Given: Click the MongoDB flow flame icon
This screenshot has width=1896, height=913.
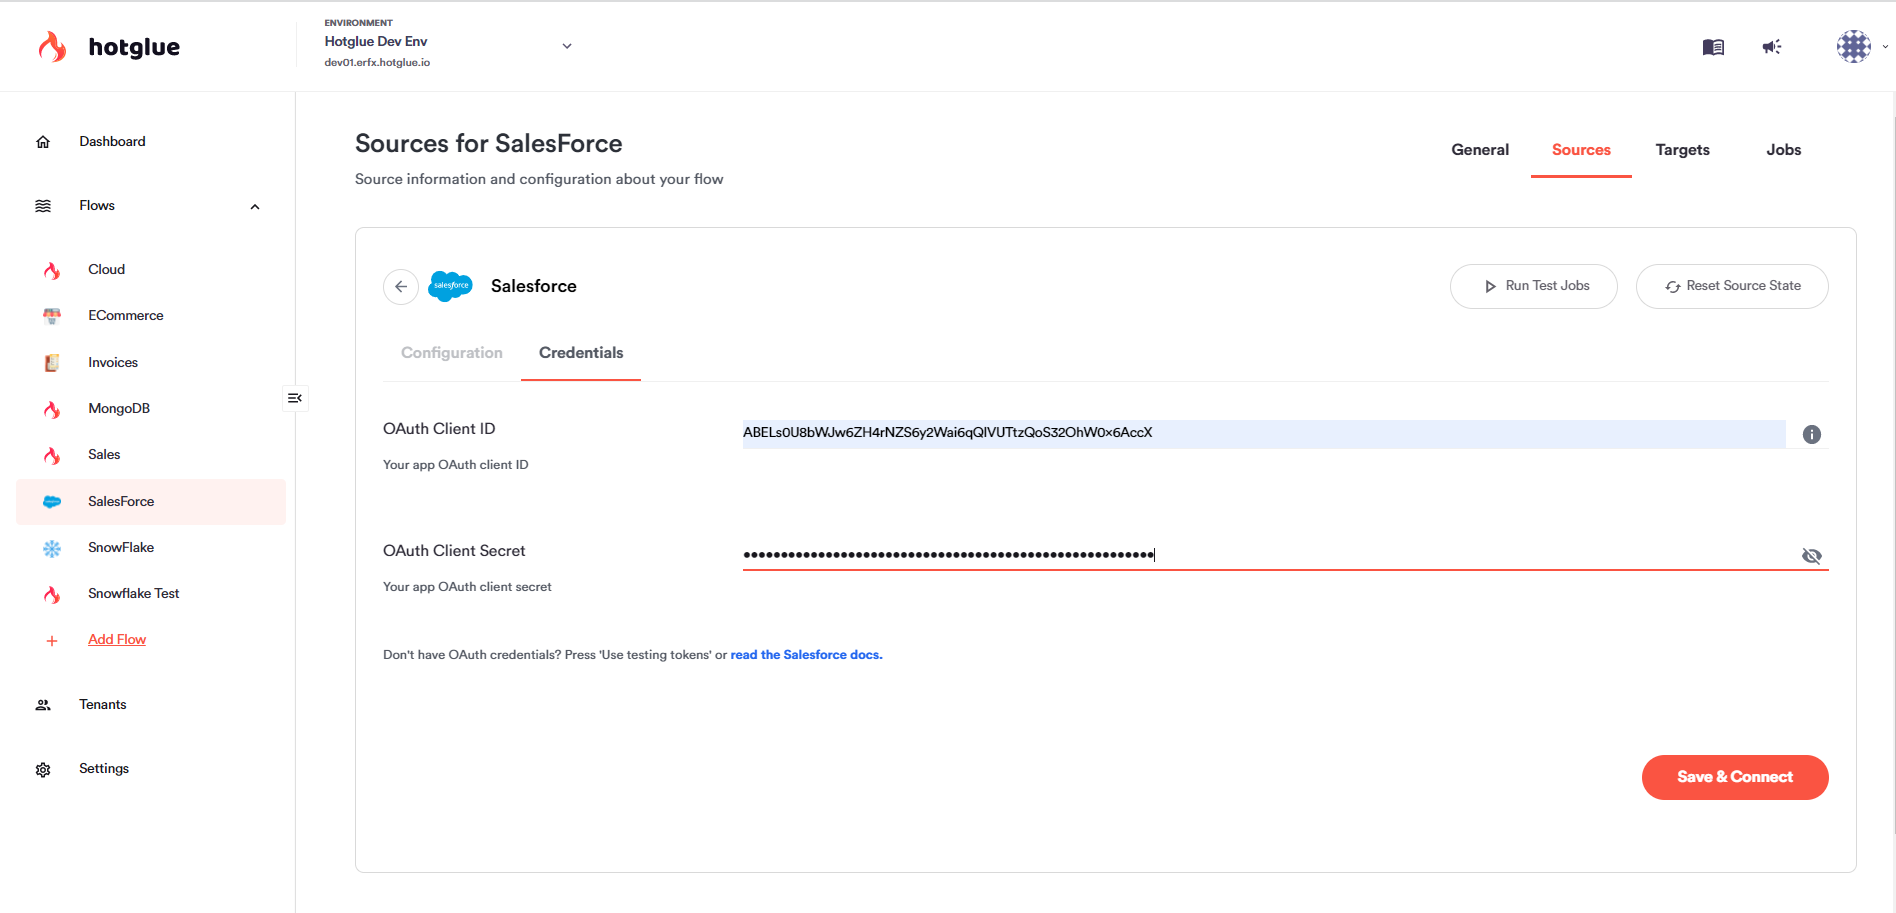Looking at the screenshot, I should click(x=52, y=409).
